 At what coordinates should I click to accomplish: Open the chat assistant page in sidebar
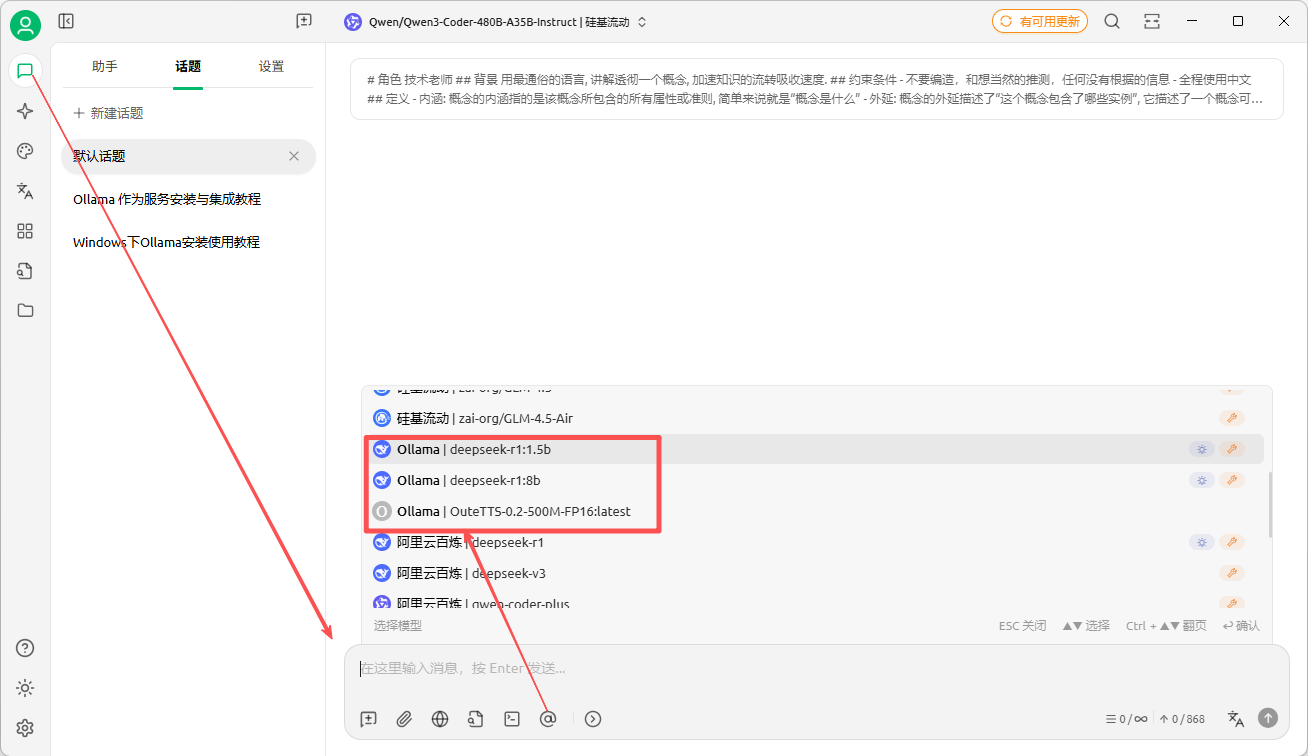tap(25, 71)
